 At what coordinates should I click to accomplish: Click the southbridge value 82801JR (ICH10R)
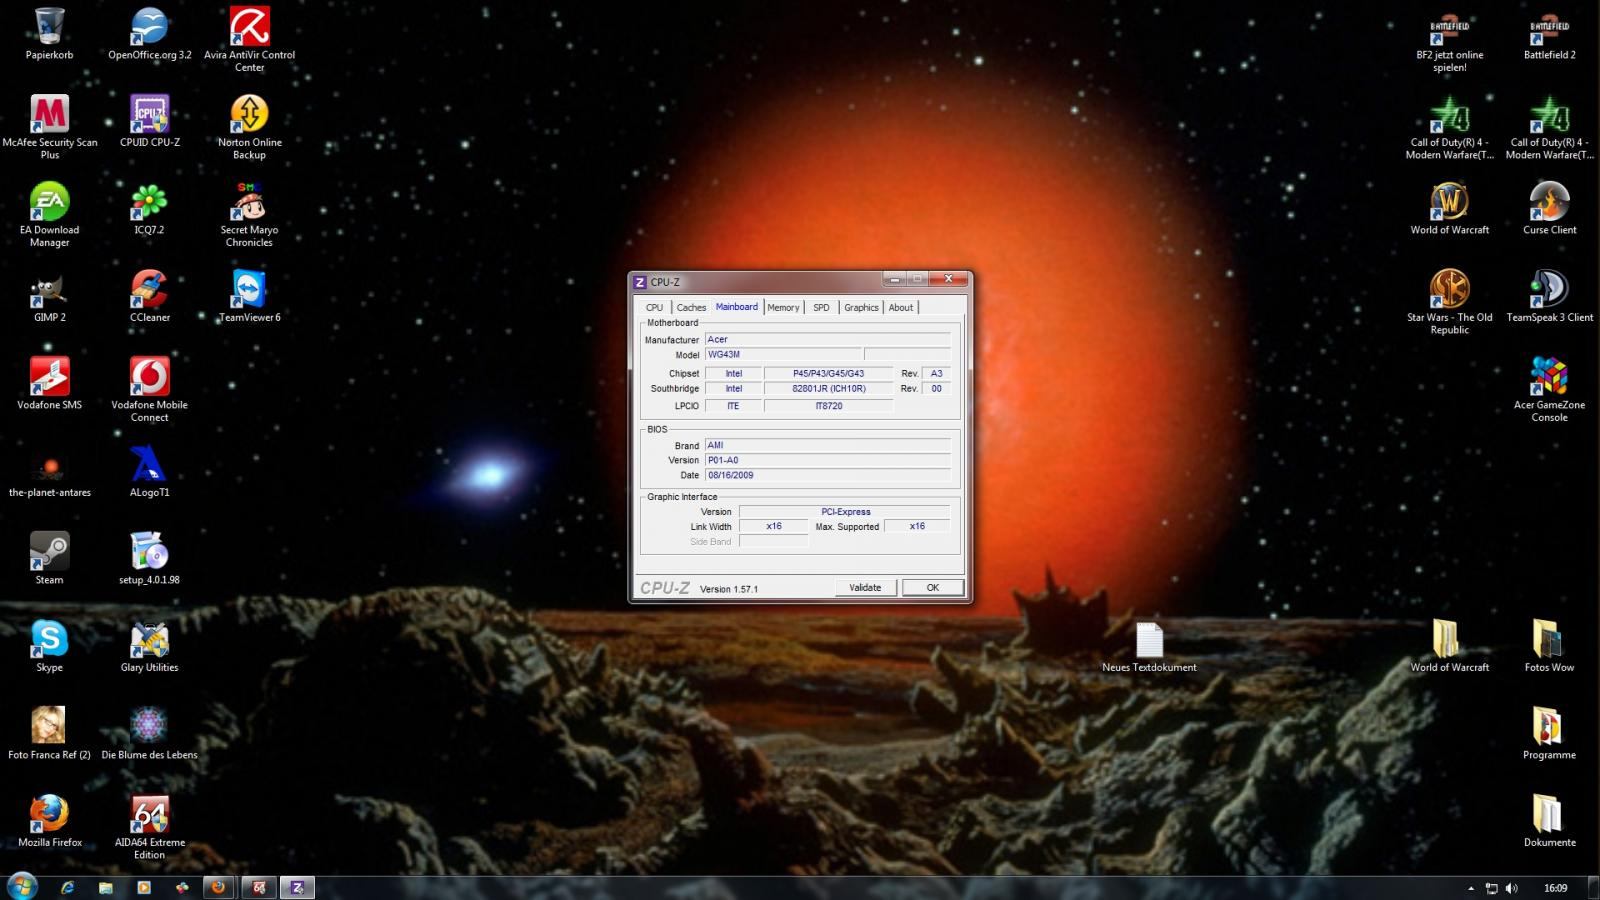(828, 388)
